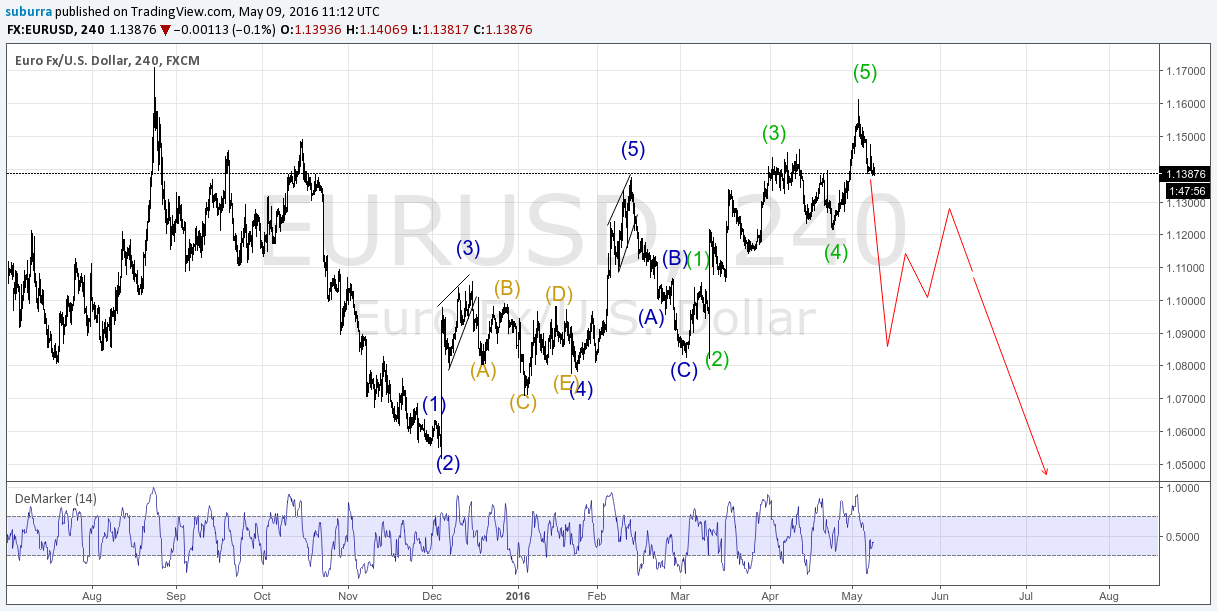Select the blue (3) wave label

click(x=469, y=248)
